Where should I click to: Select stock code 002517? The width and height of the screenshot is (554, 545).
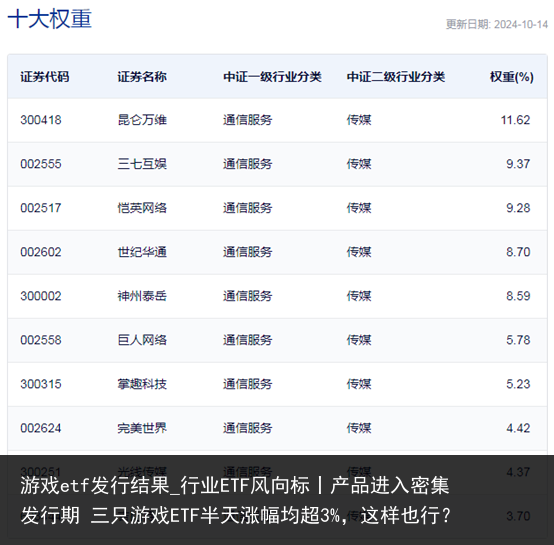[x=41, y=208]
